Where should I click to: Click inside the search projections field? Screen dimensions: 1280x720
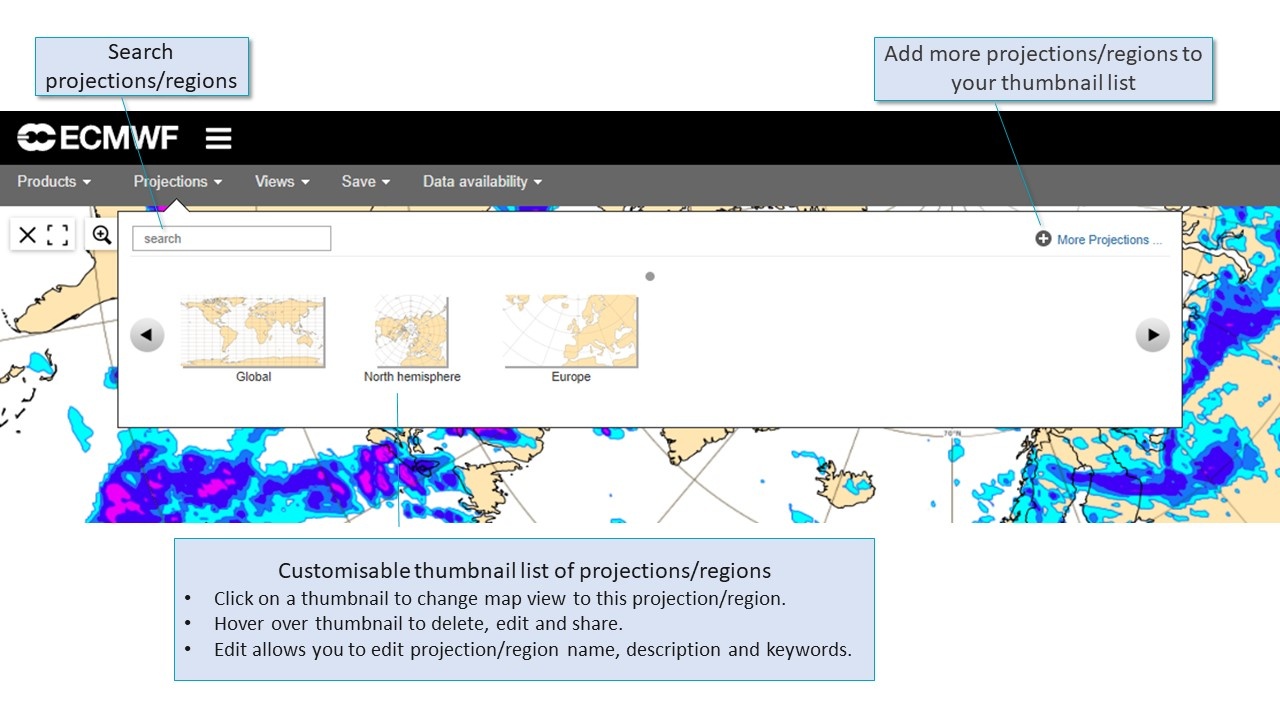[x=231, y=238]
